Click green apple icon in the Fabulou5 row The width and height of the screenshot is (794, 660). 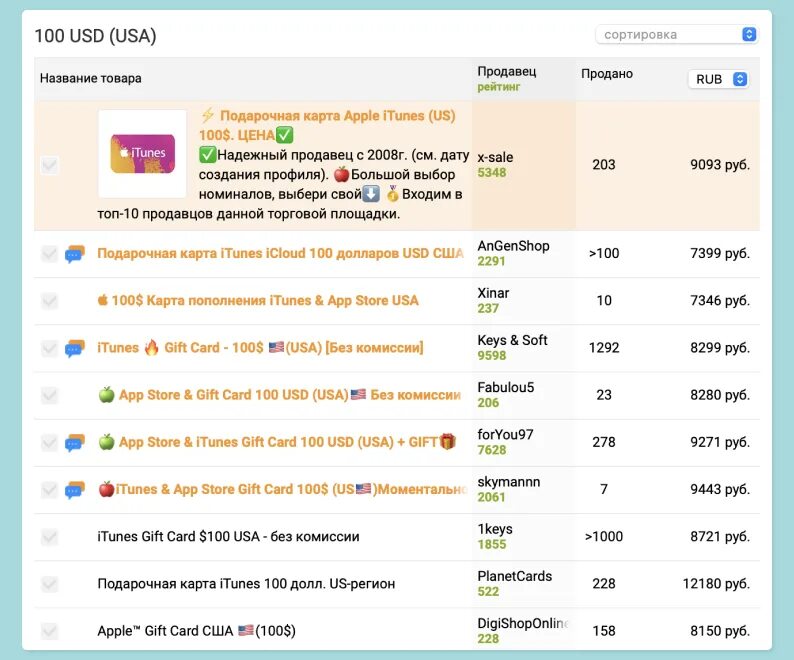tap(106, 395)
